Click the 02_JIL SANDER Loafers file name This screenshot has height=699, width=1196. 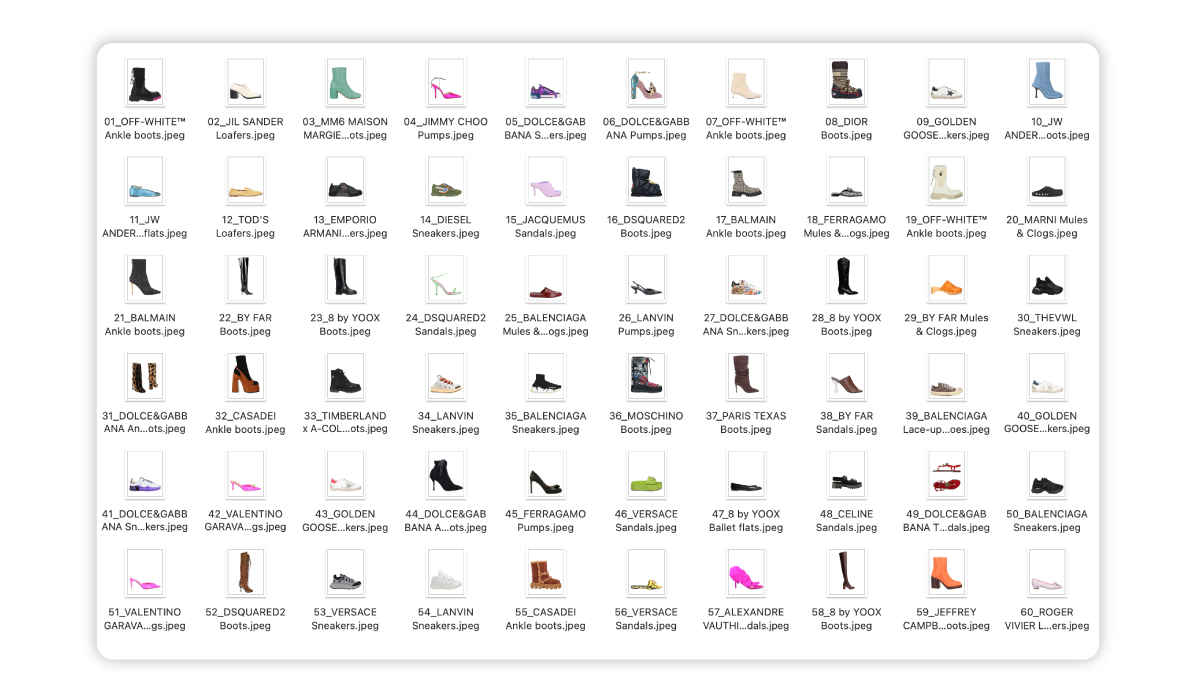click(245, 129)
